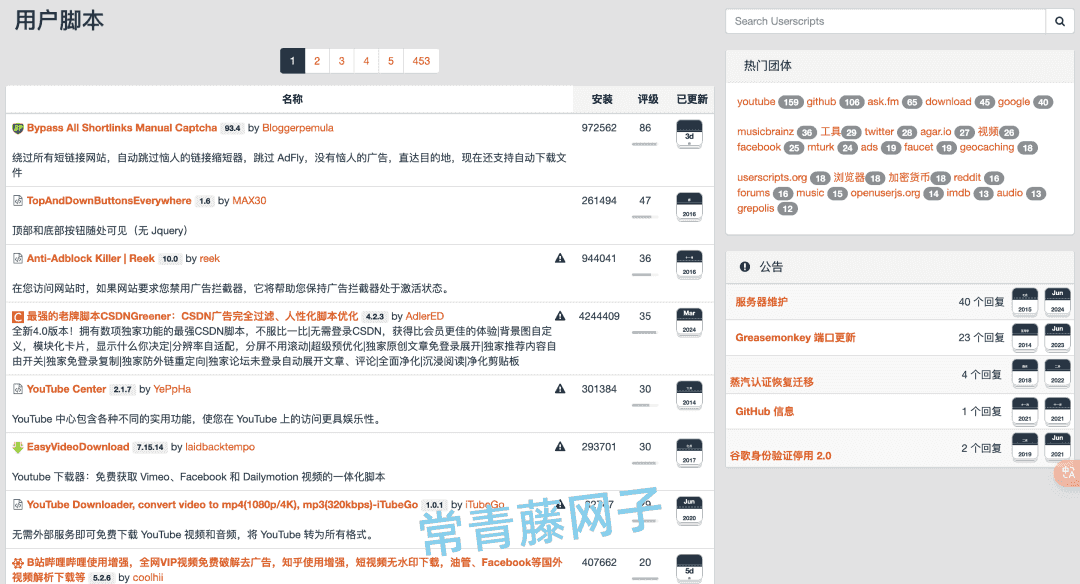Click the 公告 exclamation circle icon

pyautogui.click(x=745, y=267)
